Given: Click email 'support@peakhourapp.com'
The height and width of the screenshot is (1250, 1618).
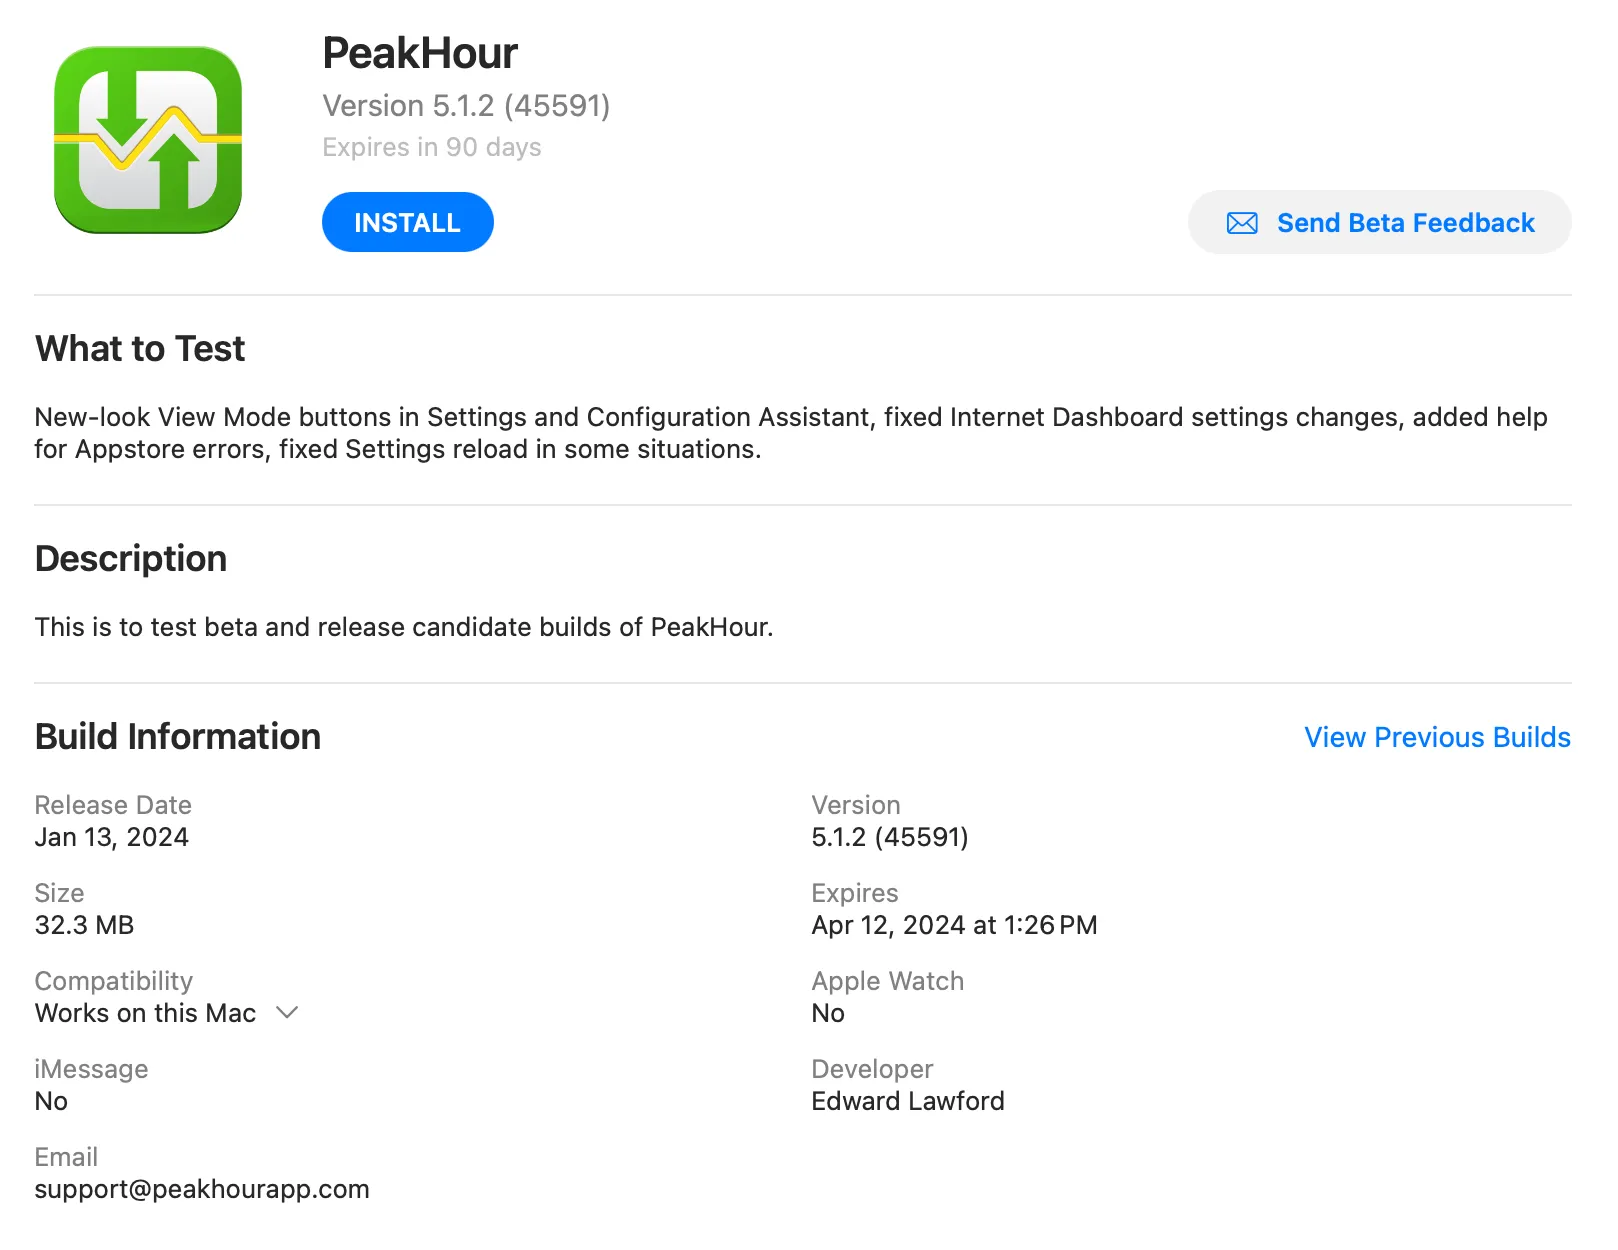Looking at the screenshot, I should tap(202, 1189).
